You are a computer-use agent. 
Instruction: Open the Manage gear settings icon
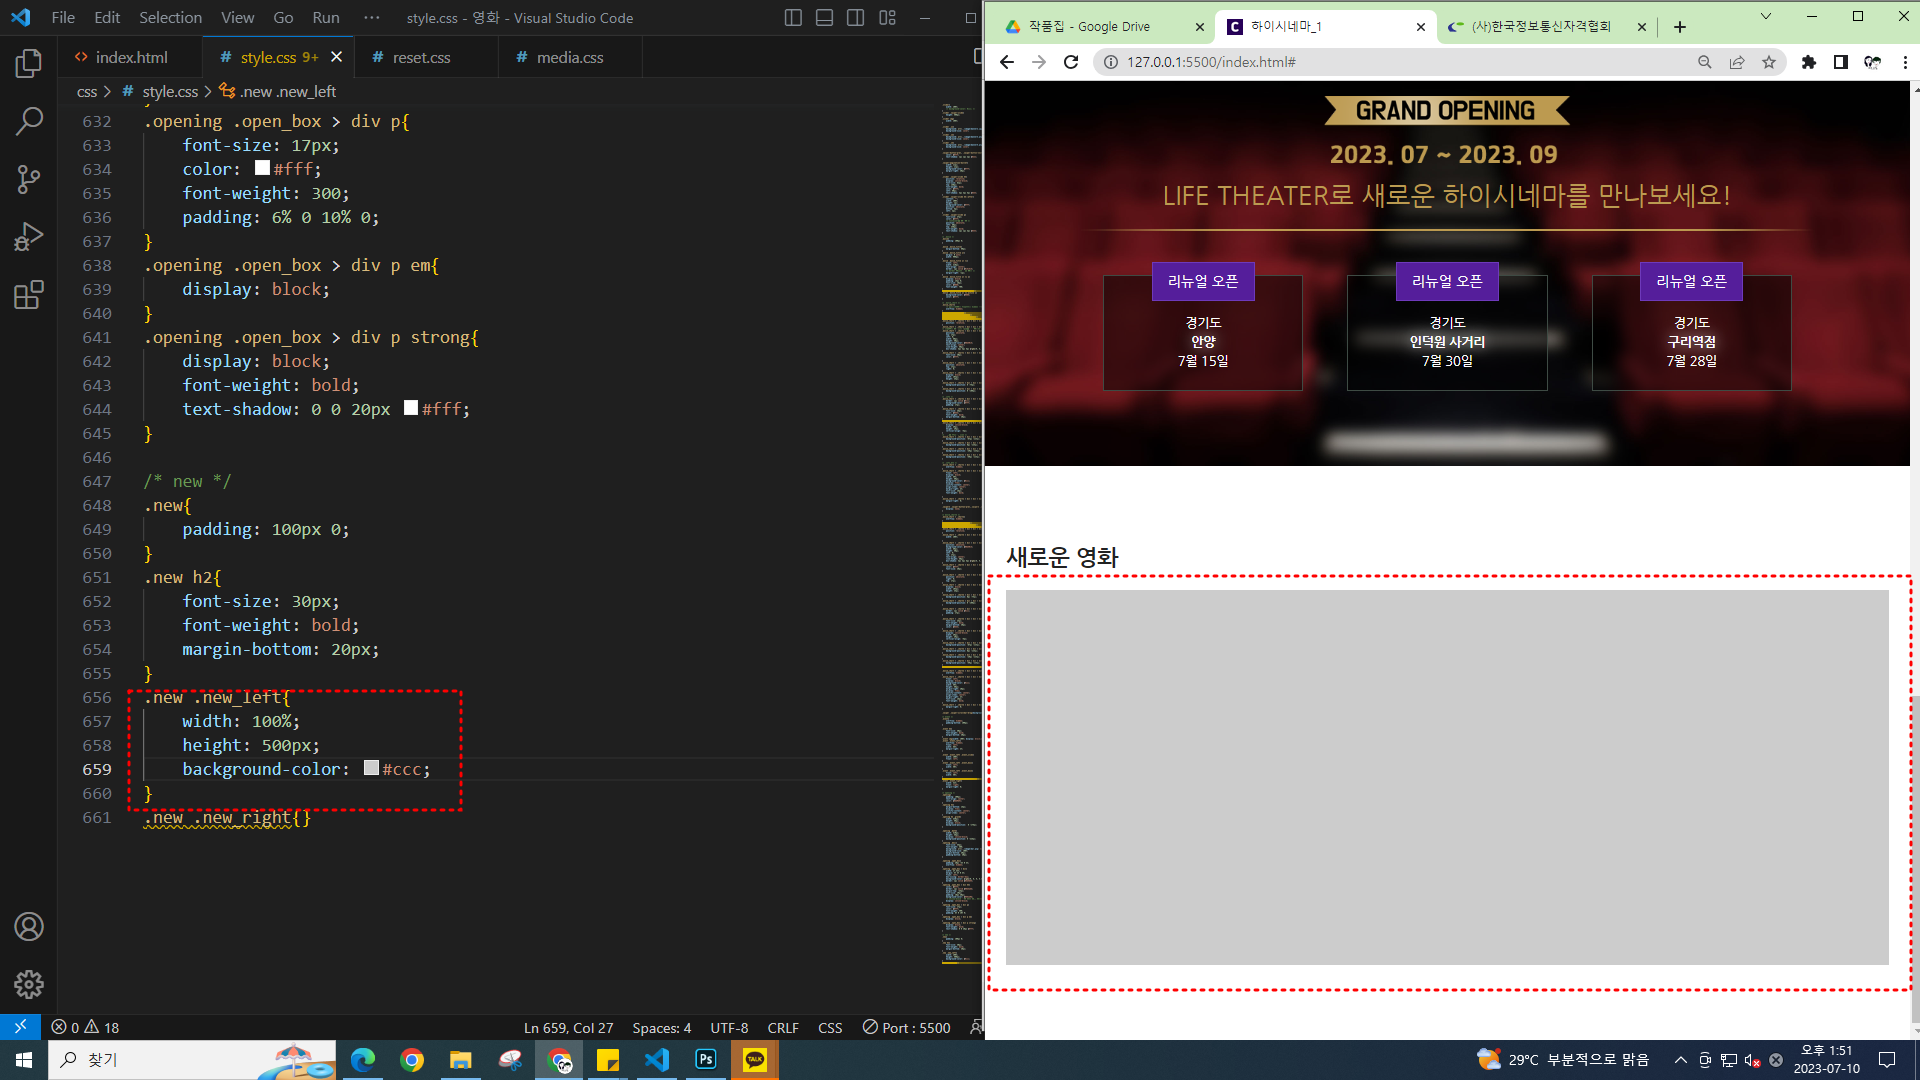pyautogui.click(x=28, y=985)
